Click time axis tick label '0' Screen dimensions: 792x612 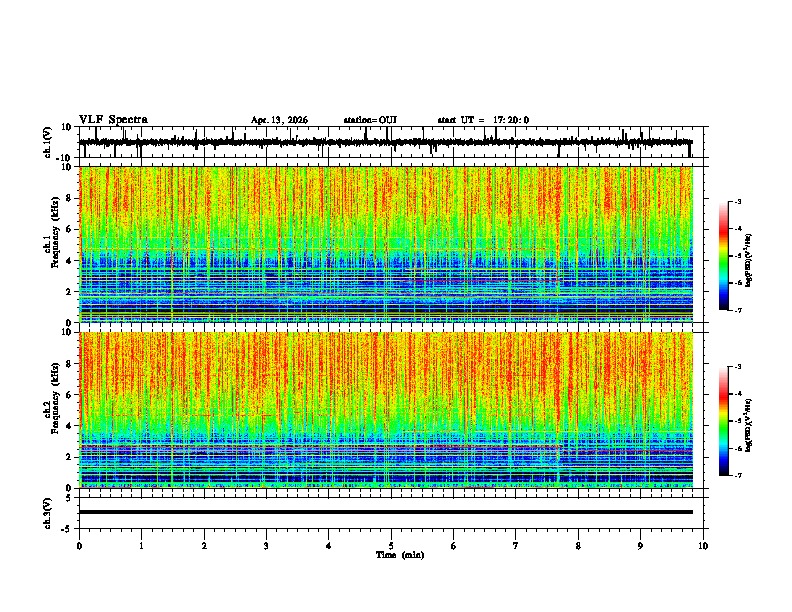pos(79,546)
